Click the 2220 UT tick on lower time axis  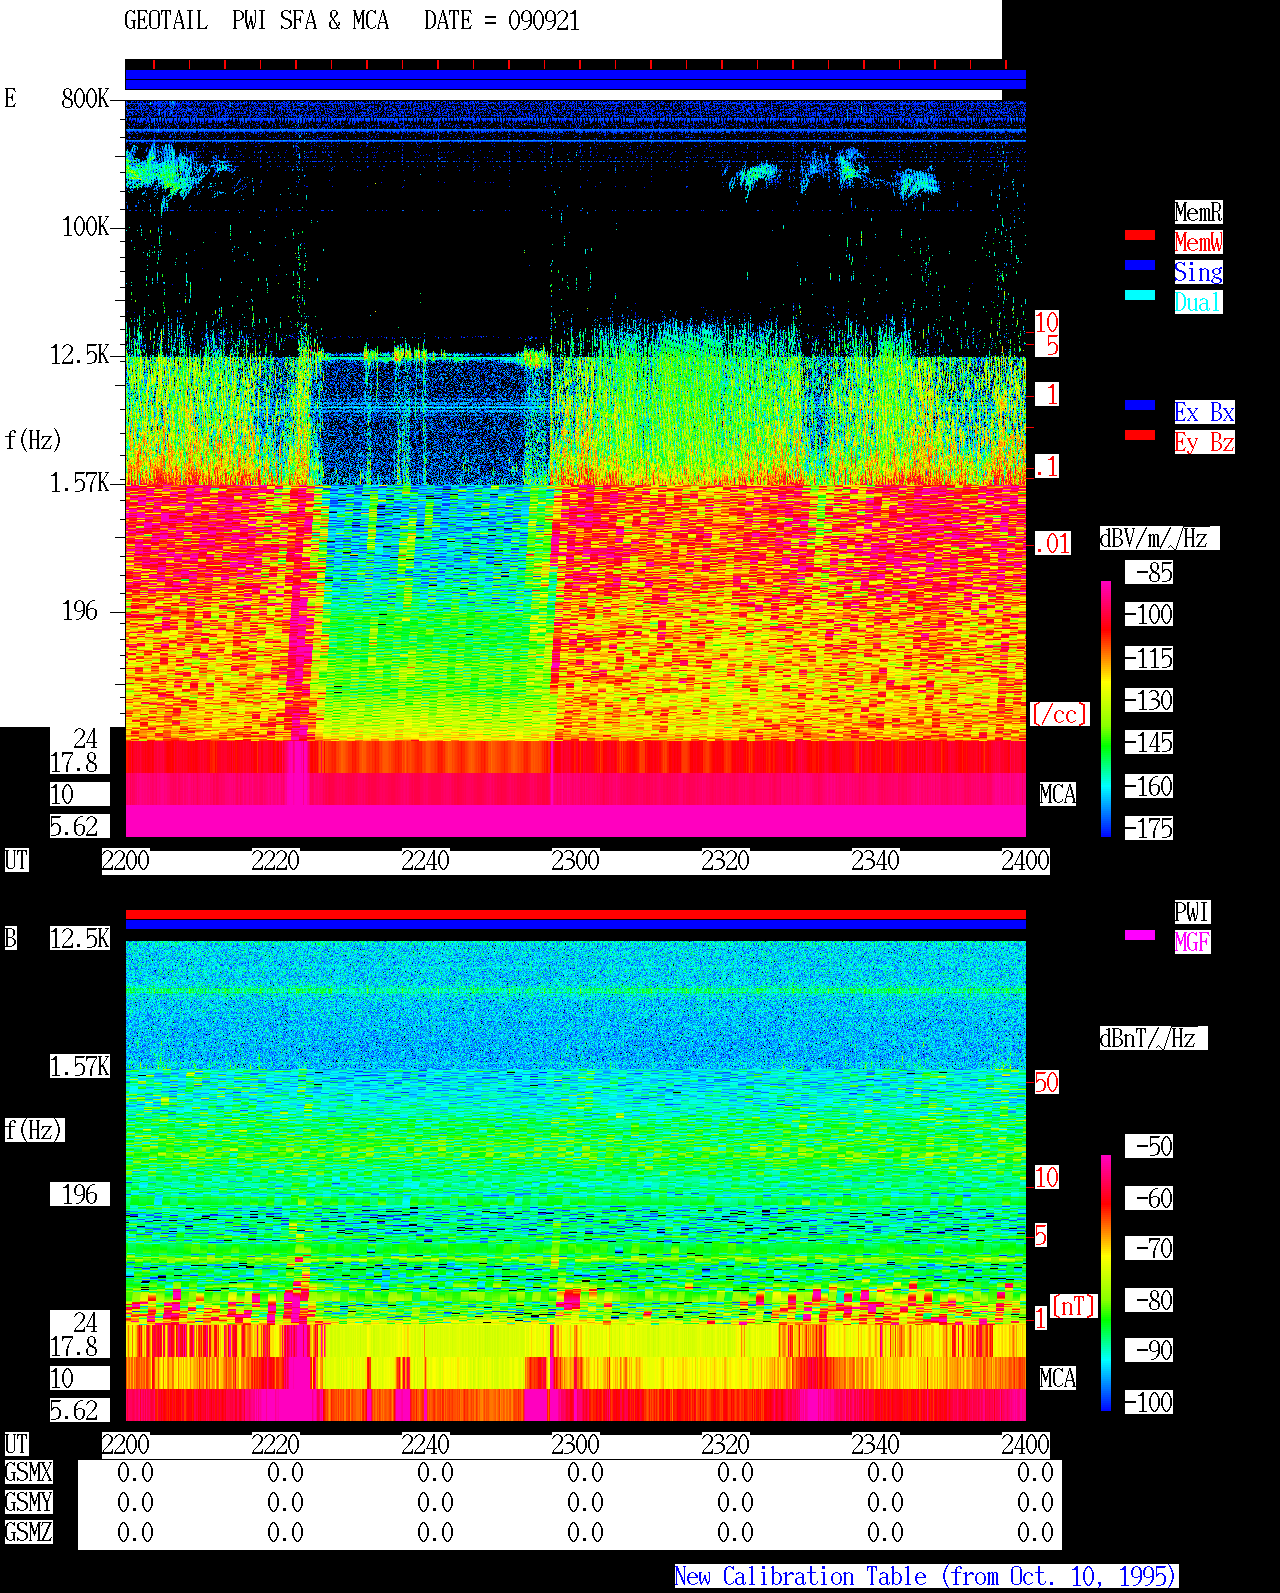tap(275, 1445)
